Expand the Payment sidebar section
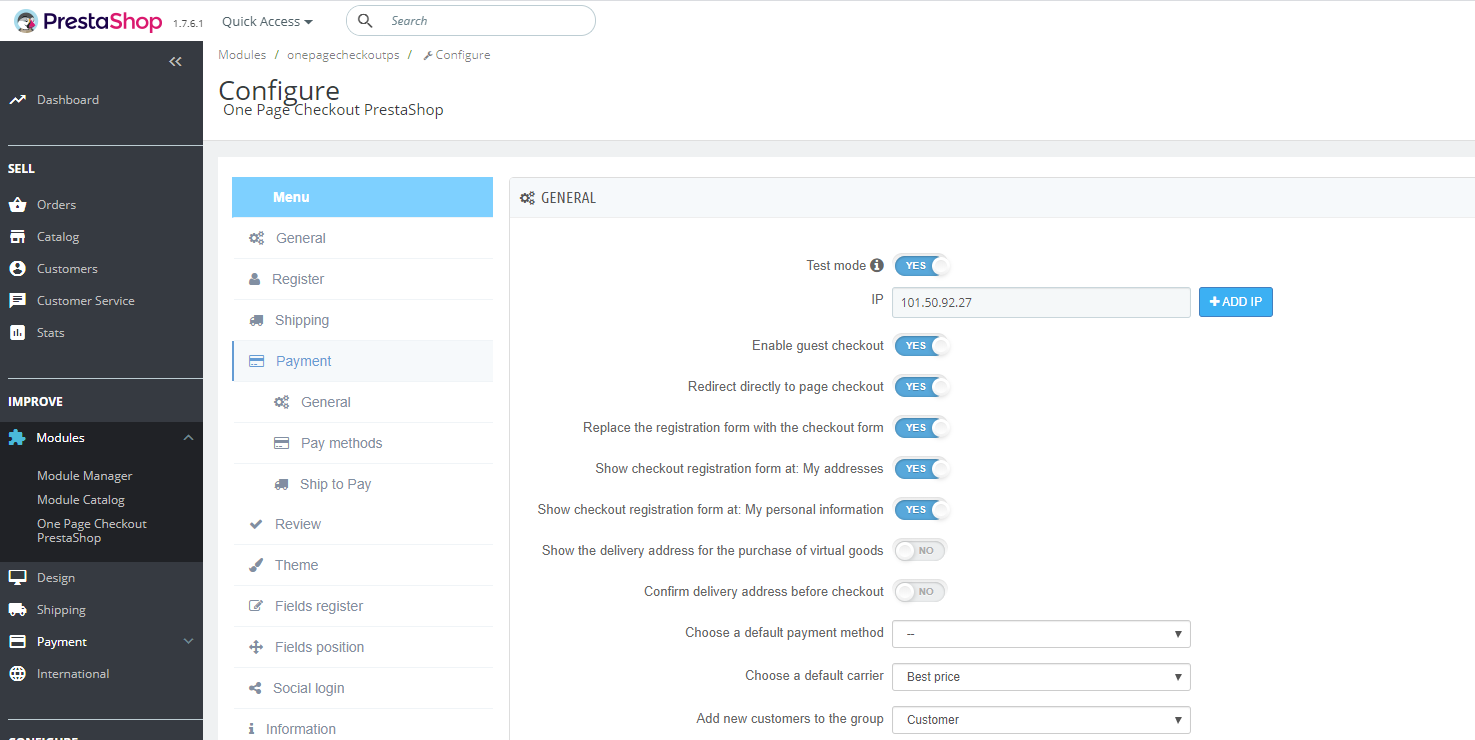The image size is (1475, 740). 188,642
